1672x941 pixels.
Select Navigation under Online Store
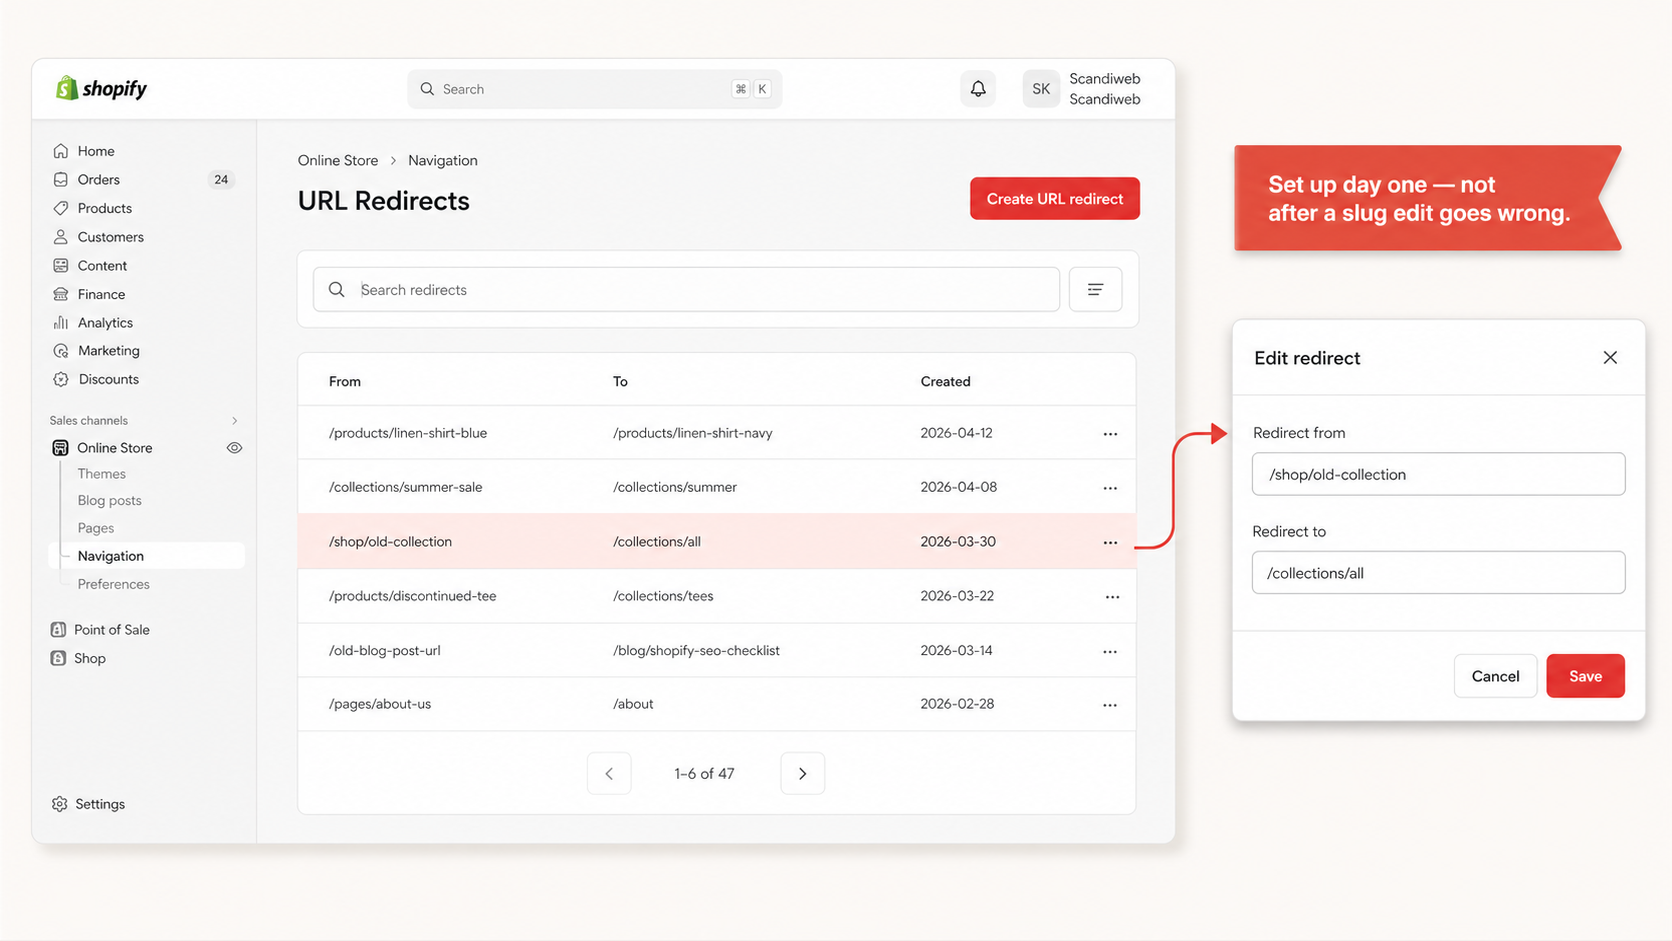coord(109,555)
